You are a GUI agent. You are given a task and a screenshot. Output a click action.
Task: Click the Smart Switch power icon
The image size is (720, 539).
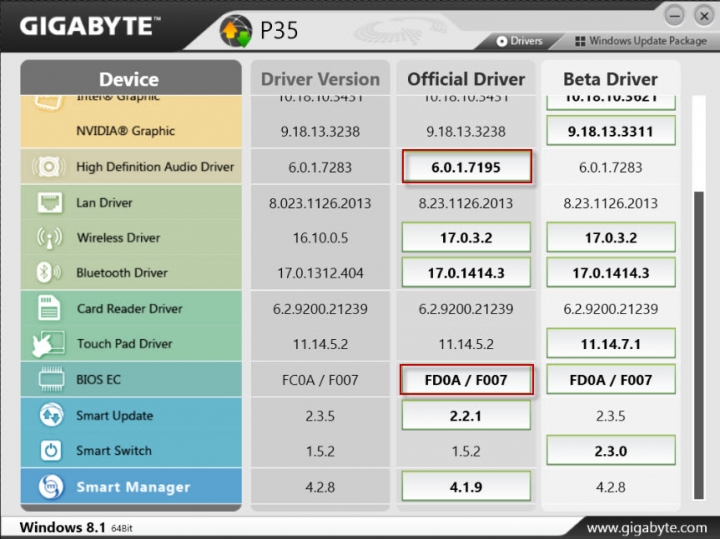click(51, 450)
